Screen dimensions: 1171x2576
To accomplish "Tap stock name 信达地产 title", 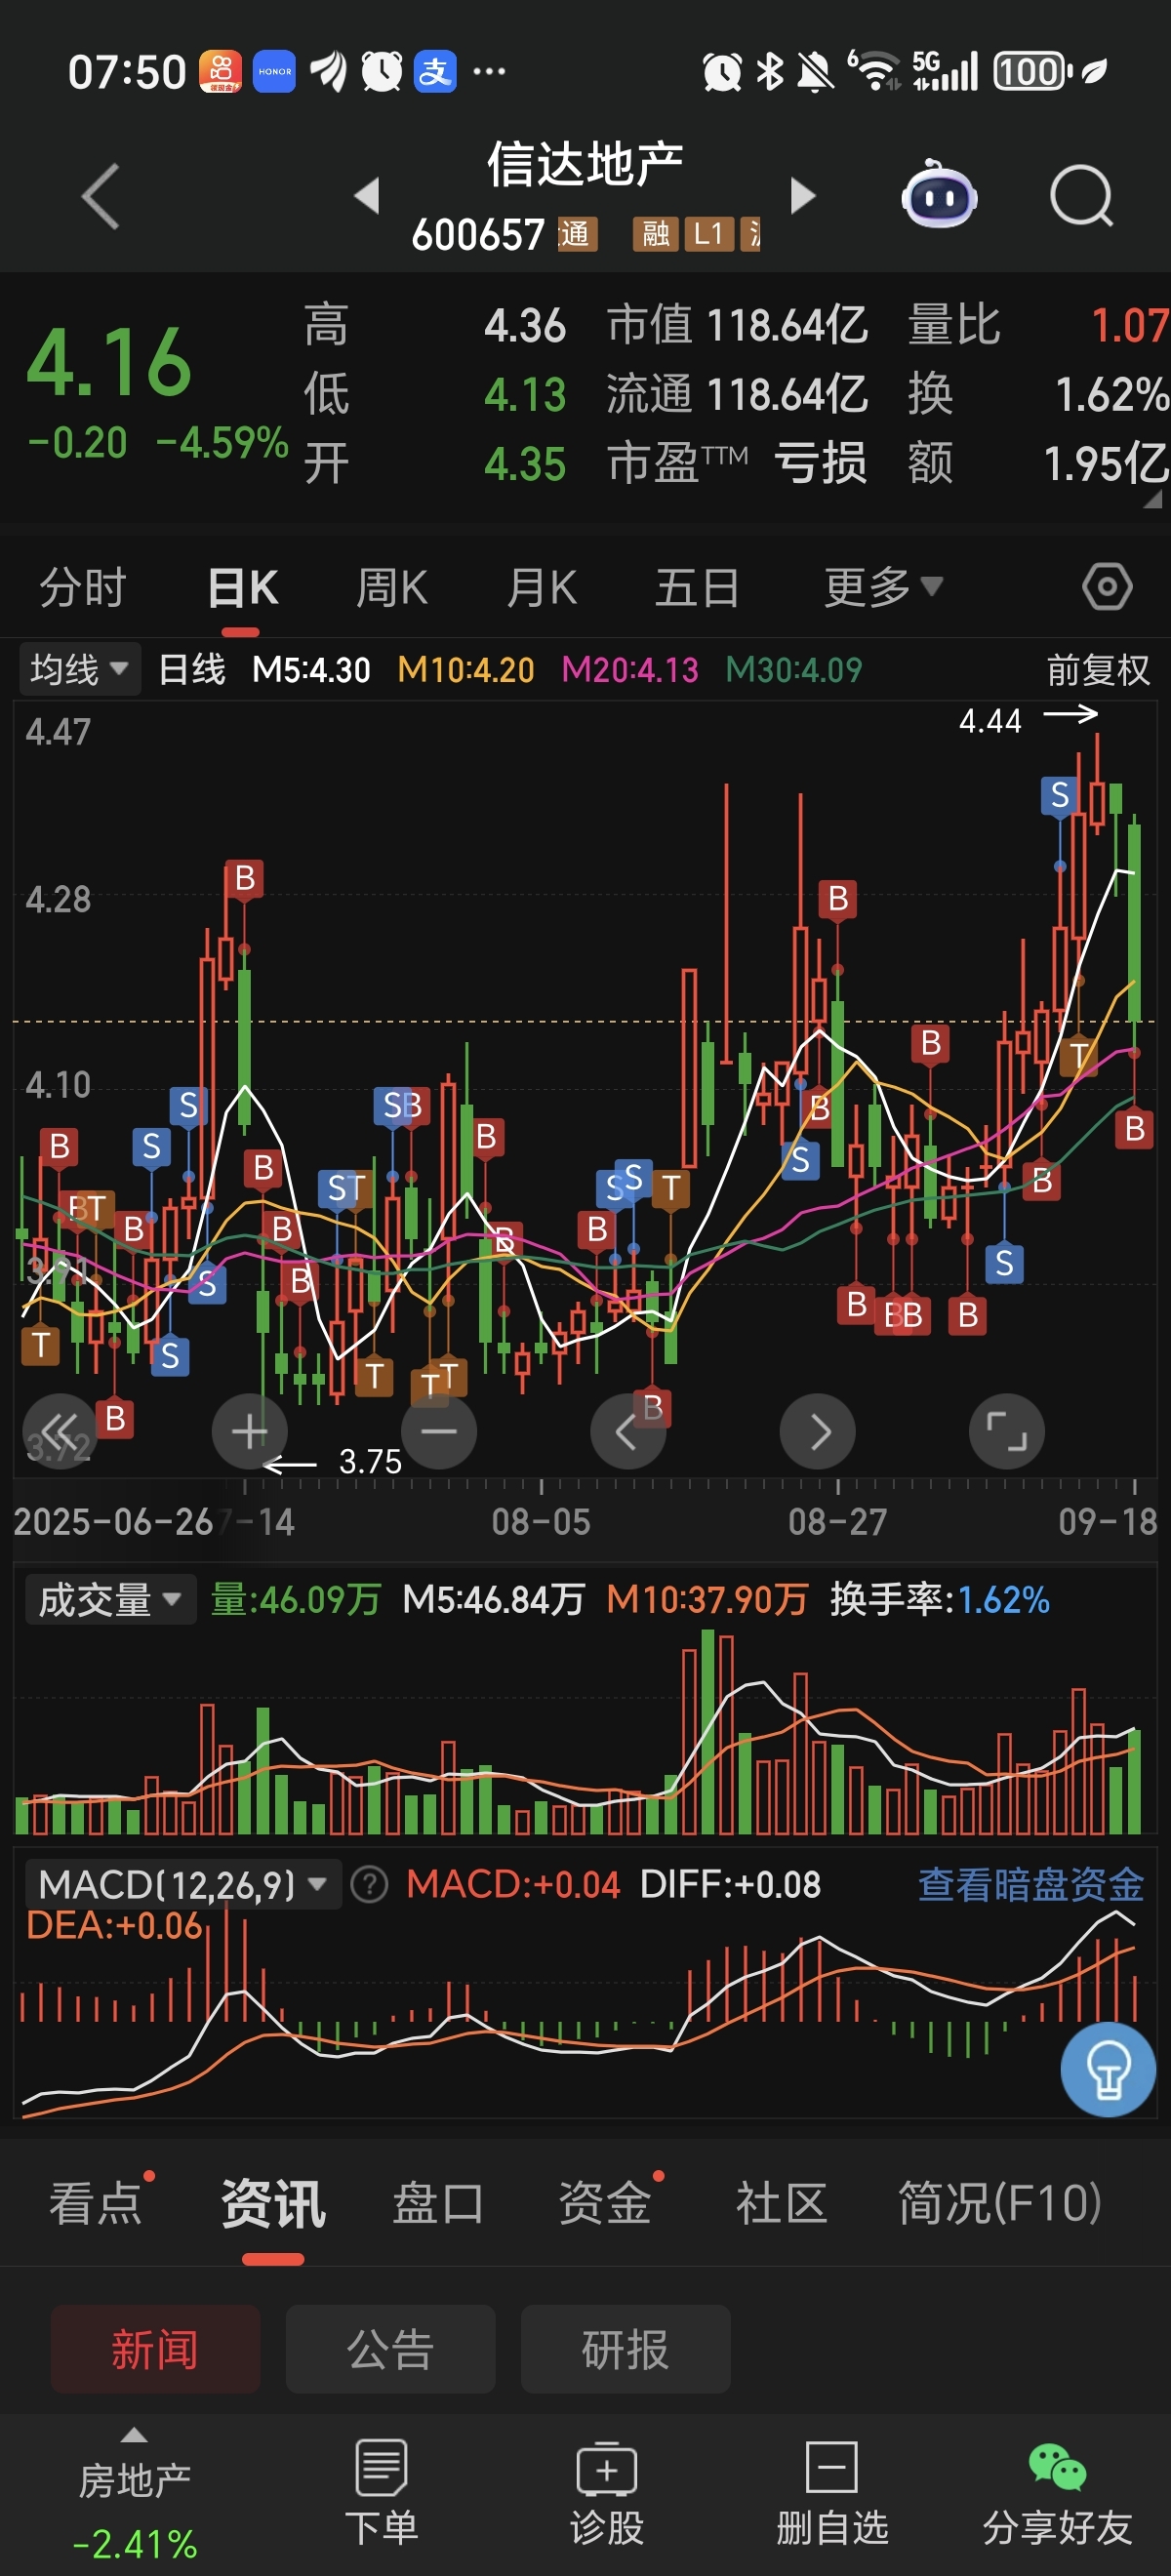I will [x=585, y=164].
